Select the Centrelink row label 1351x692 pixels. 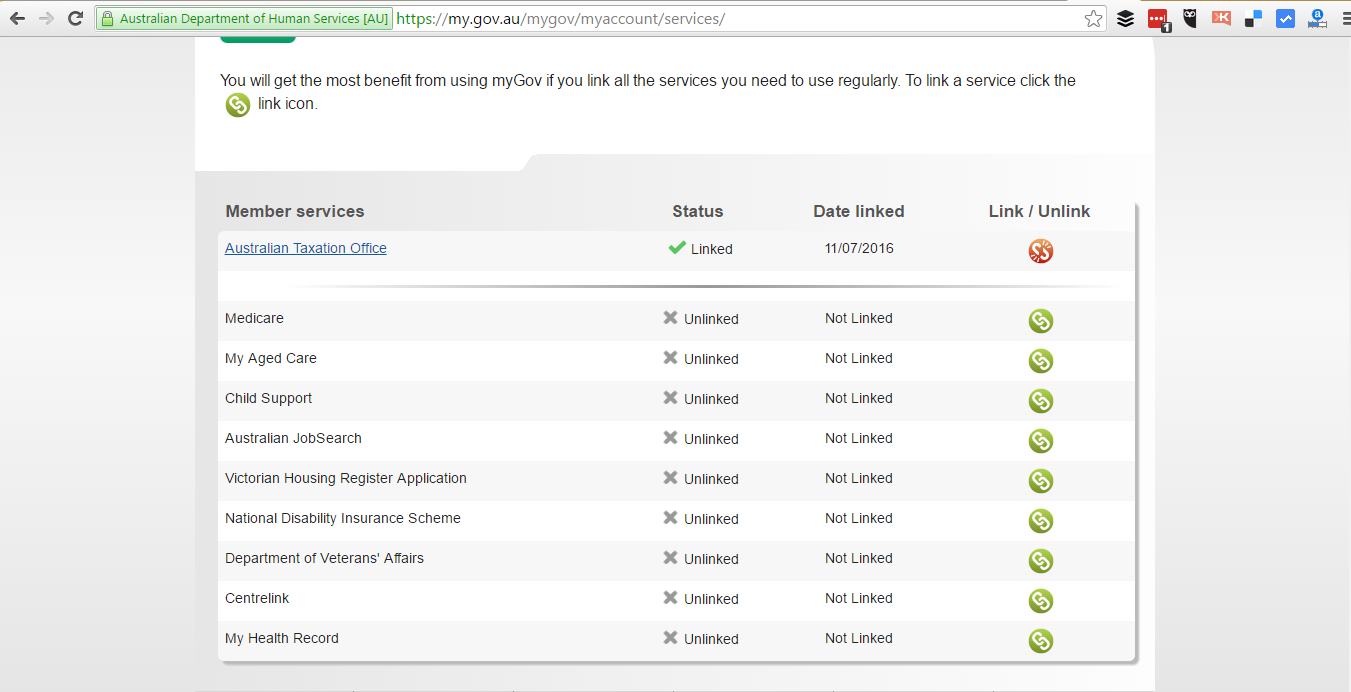[257, 598]
